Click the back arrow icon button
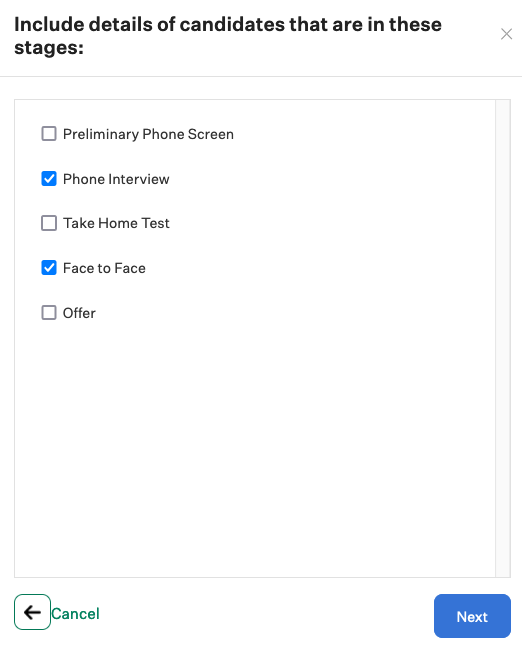This screenshot has width=522, height=647. point(32,612)
